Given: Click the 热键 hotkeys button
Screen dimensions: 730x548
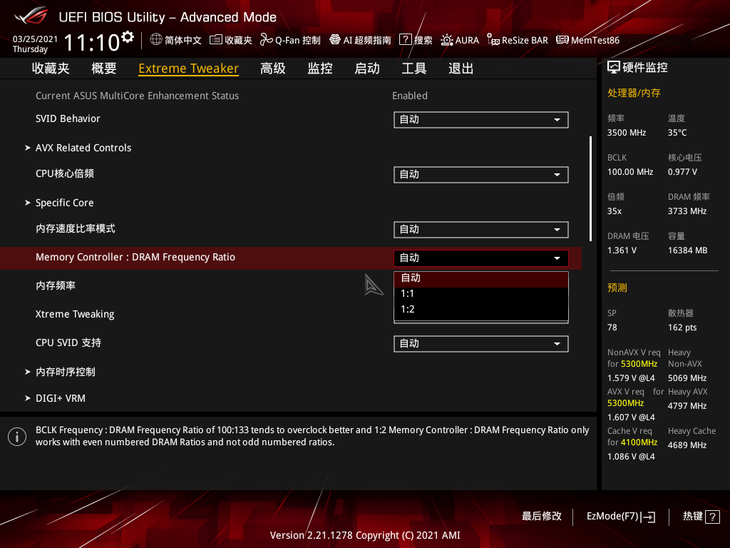Looking at the screenshot, I should pos(700,517).
